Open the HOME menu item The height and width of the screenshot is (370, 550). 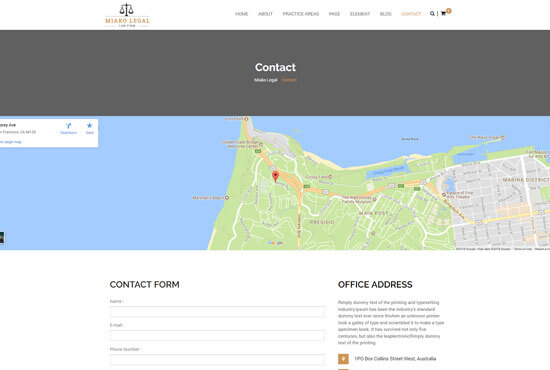tap(241, 14)
